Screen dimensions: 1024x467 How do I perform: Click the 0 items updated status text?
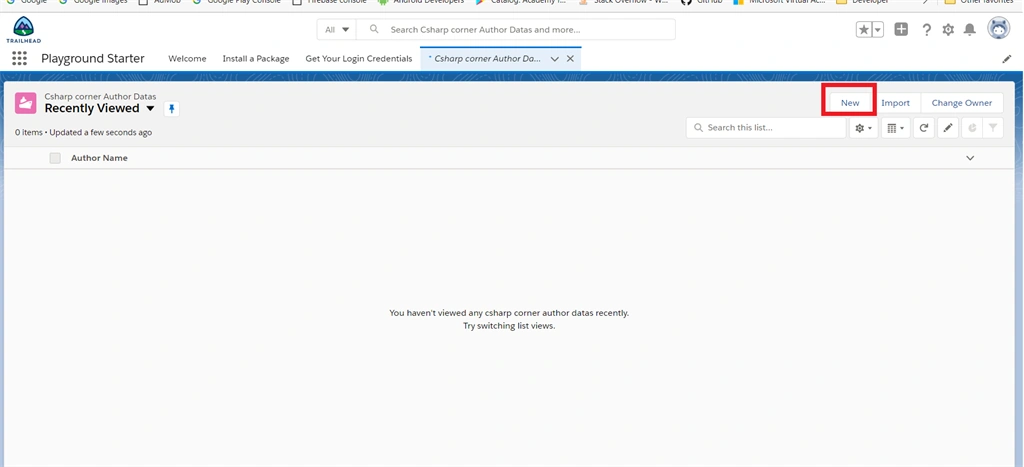pyautogui.click(x=84, y=133)
